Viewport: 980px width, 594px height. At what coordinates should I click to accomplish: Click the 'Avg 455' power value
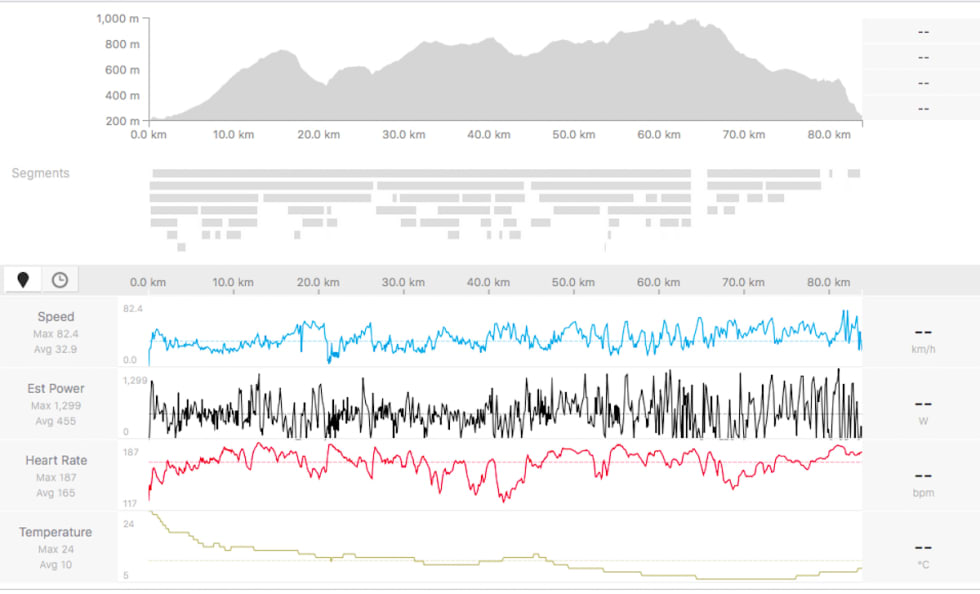[x=56, y=421]
